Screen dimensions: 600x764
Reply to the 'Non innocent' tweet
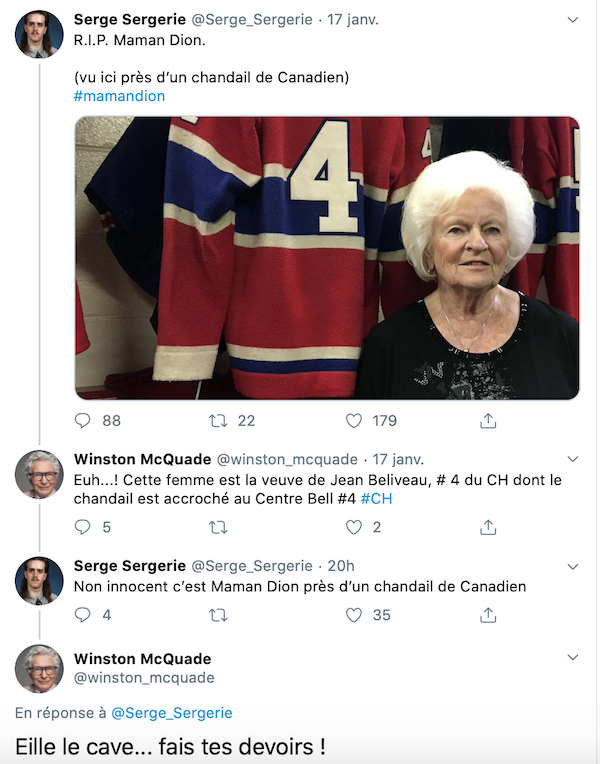pyautogui.click(x=82, y=615)
